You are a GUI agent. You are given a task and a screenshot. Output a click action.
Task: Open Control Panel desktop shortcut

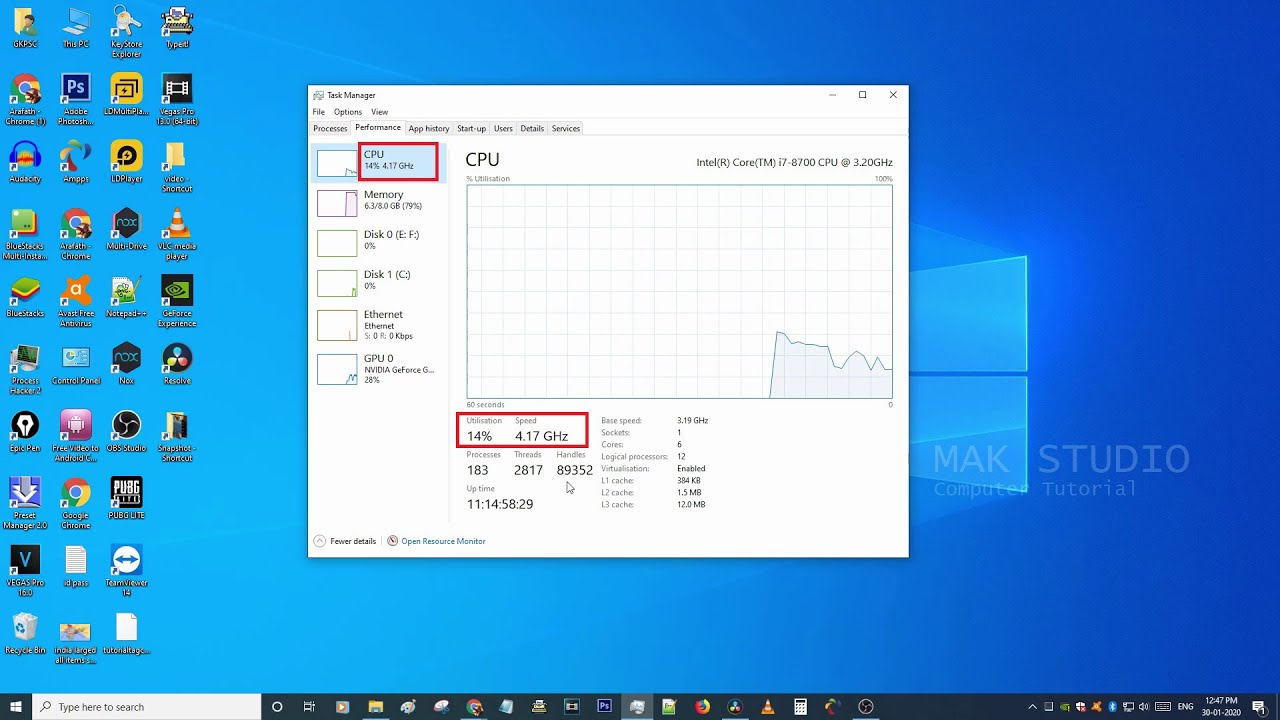click(x=76, y=364)
